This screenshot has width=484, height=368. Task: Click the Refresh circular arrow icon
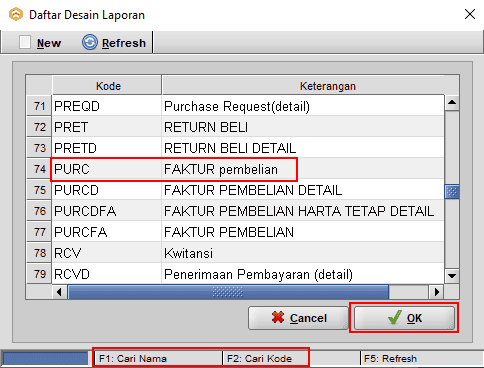click(x=90, y=42)
